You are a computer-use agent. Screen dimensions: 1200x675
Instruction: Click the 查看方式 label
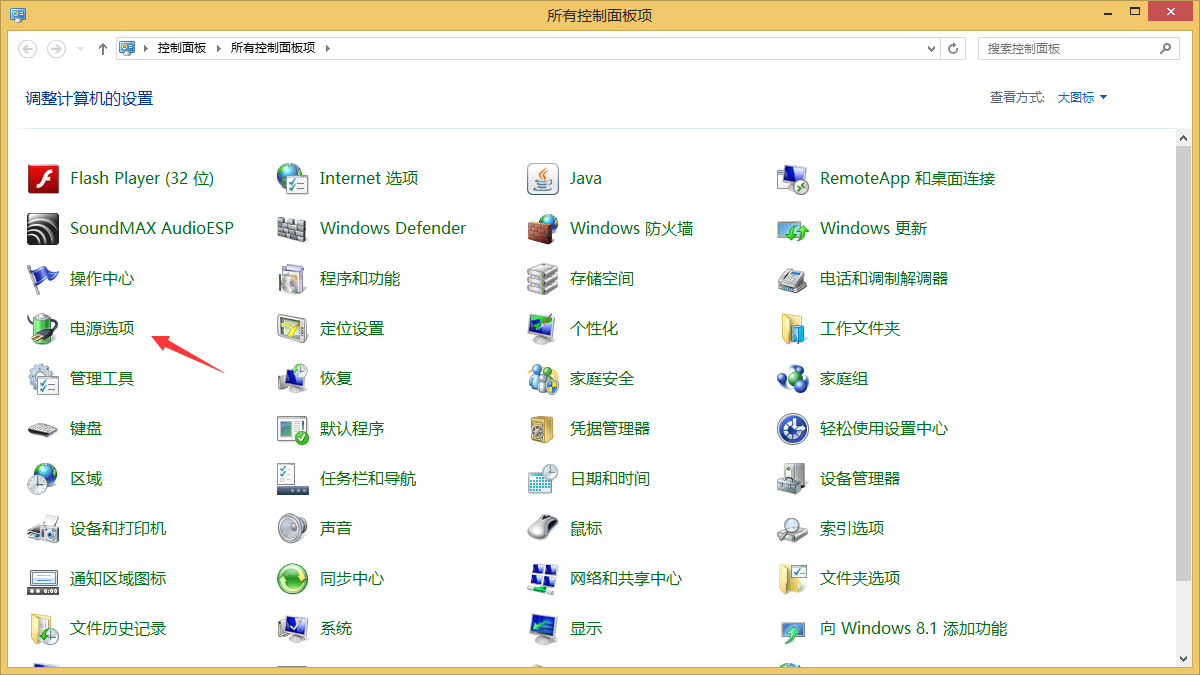coord(1017,98)
